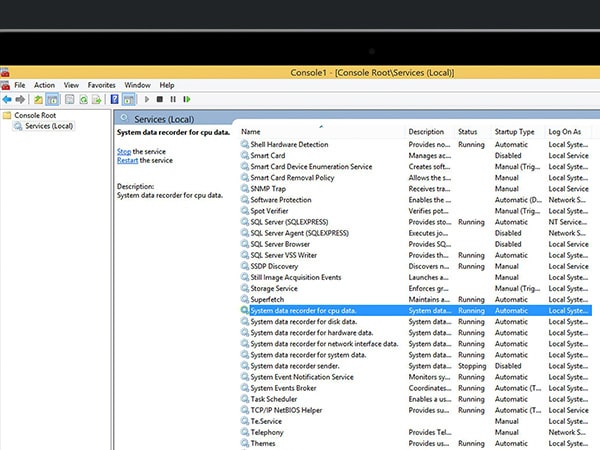Click the SQL Server Browser icon
This screenshot has width=600, height=450.
pyautogui.click(x=245, y=244)
